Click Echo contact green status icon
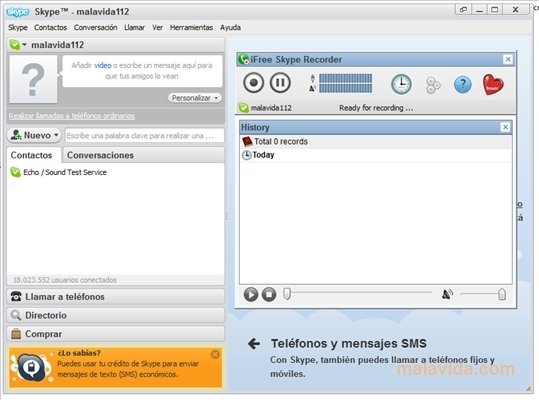 15,172
